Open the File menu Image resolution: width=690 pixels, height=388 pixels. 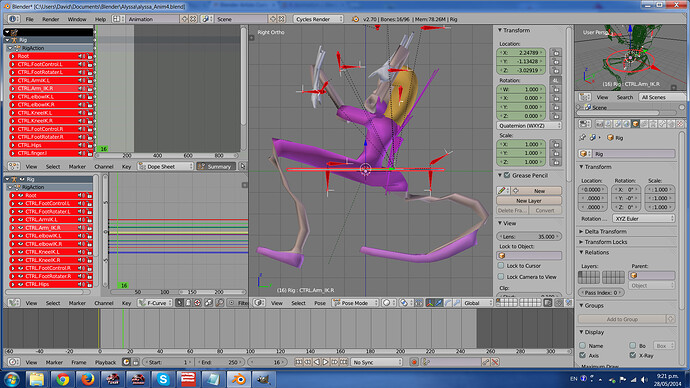(29, 19)
